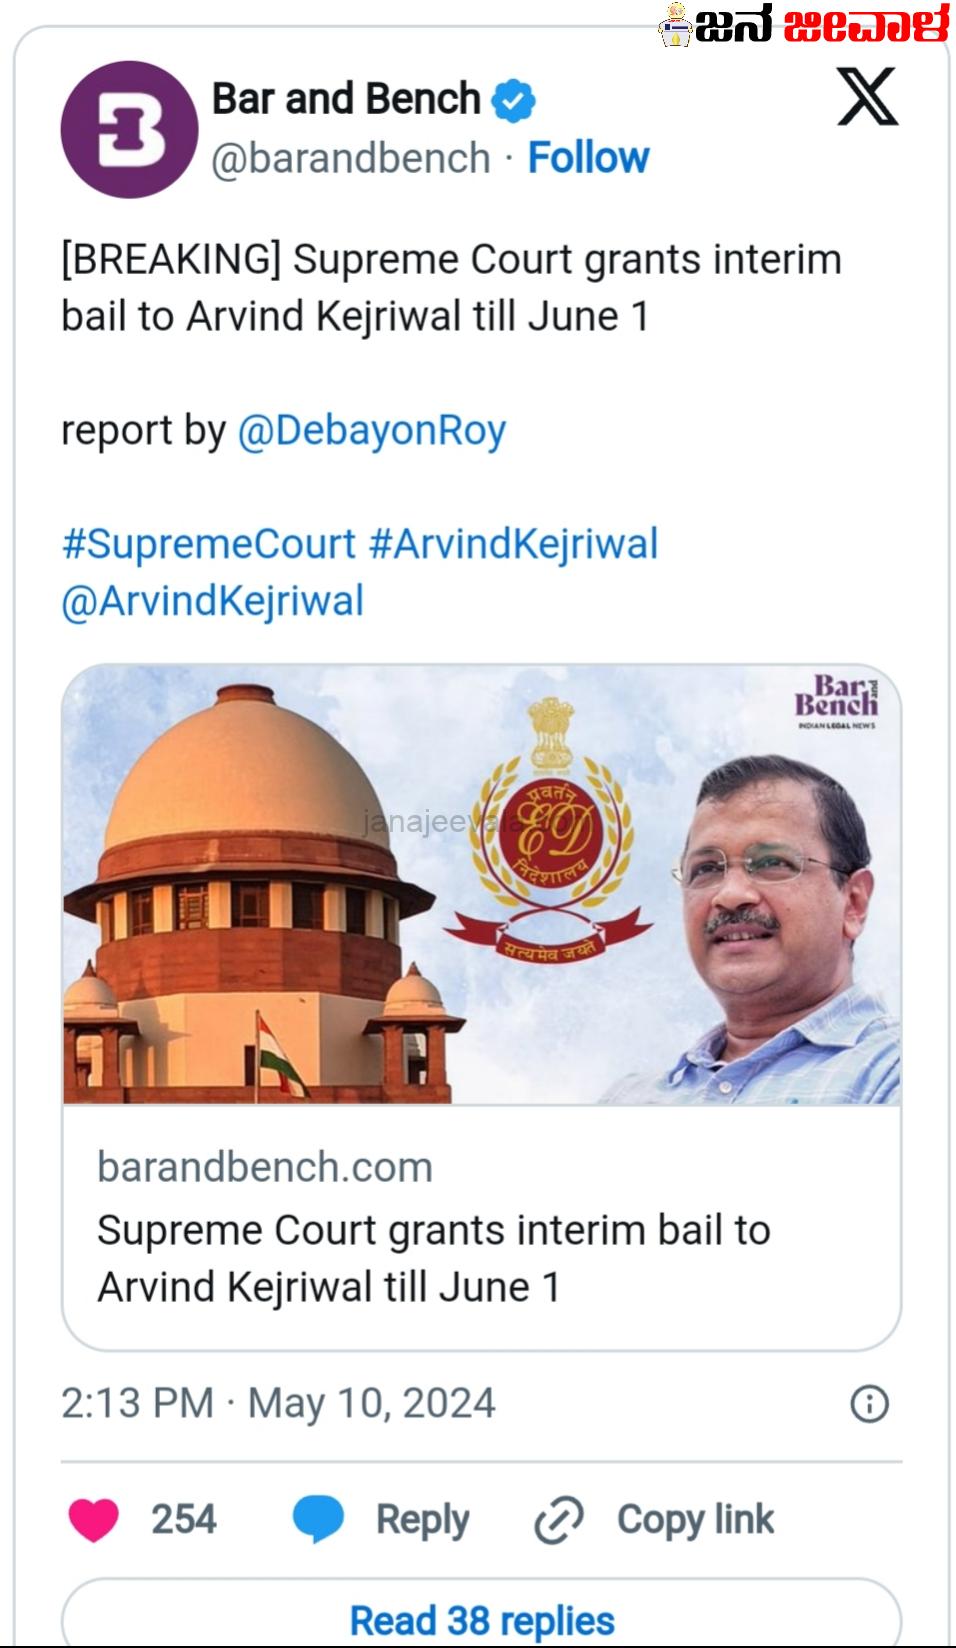The width and height of the screenshot is (956, 1648).
Task: Click the 2:13 PM May 10, 2024 timestamp
Action: pos(278,1403)
